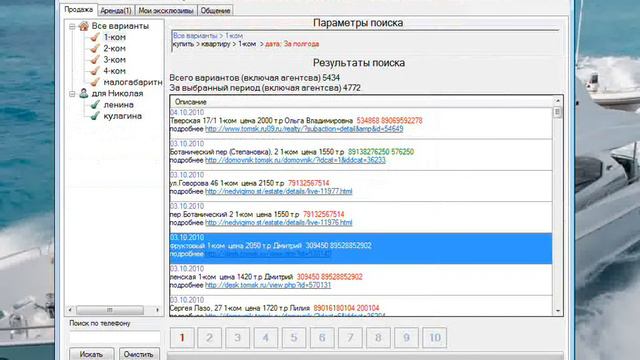Collapse the Все варианты tree node
Viewport: 640px width, 360px height.
click(72, 27)
